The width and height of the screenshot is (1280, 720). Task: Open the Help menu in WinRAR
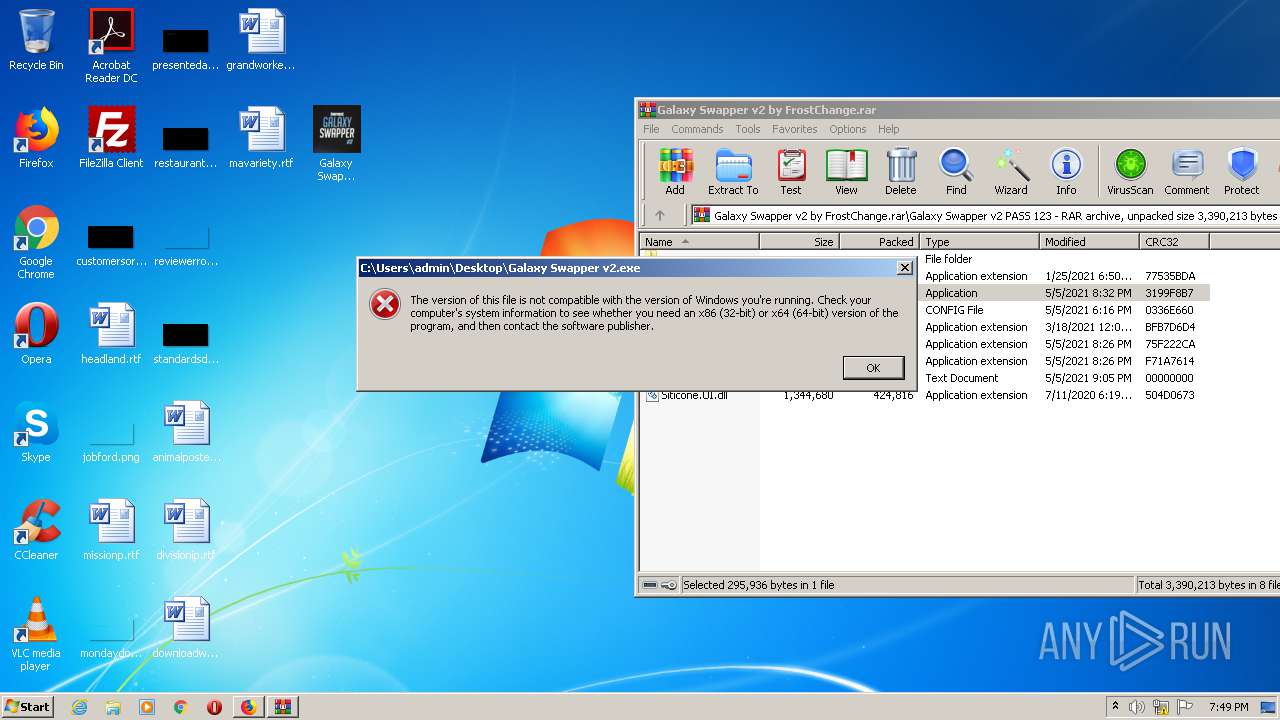click(888, 129)
